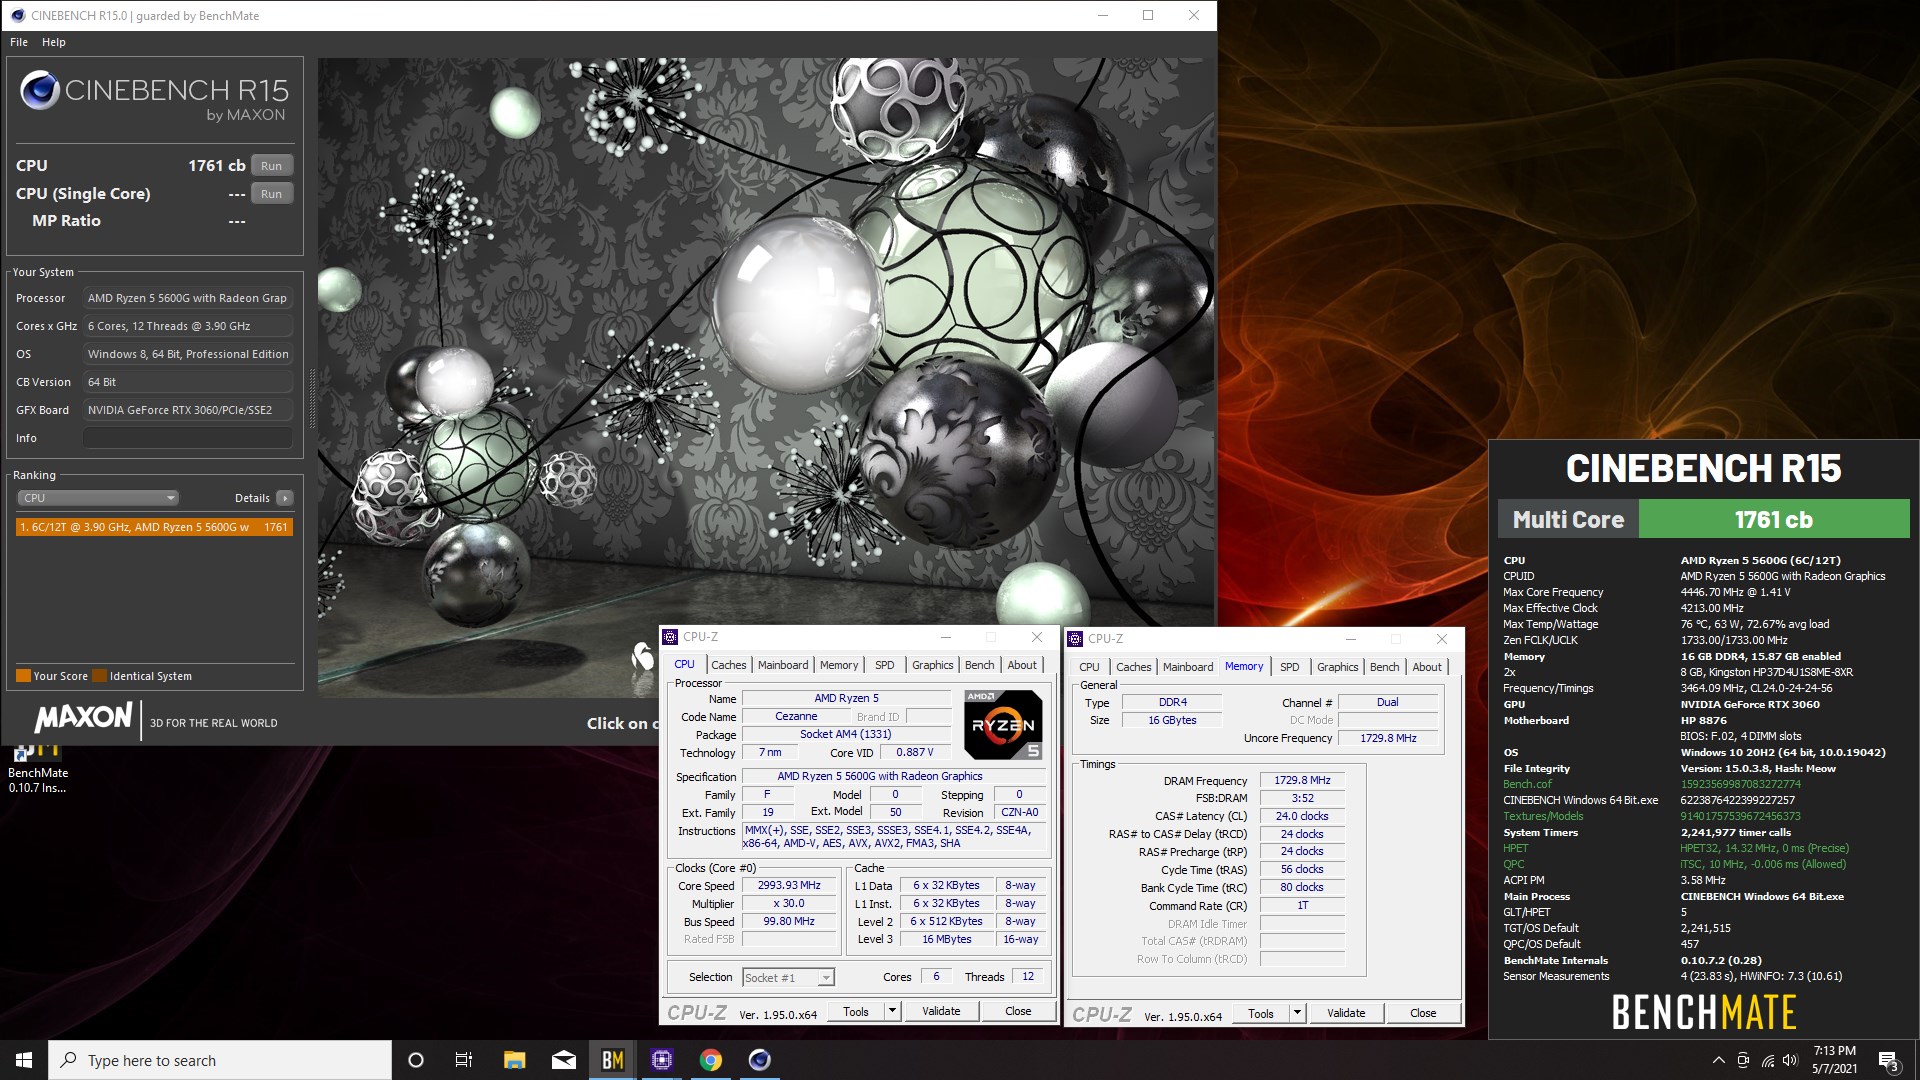Click the Cinebench R15 logo sphere icon
Screen dimensions: 1920x1080
40,91
